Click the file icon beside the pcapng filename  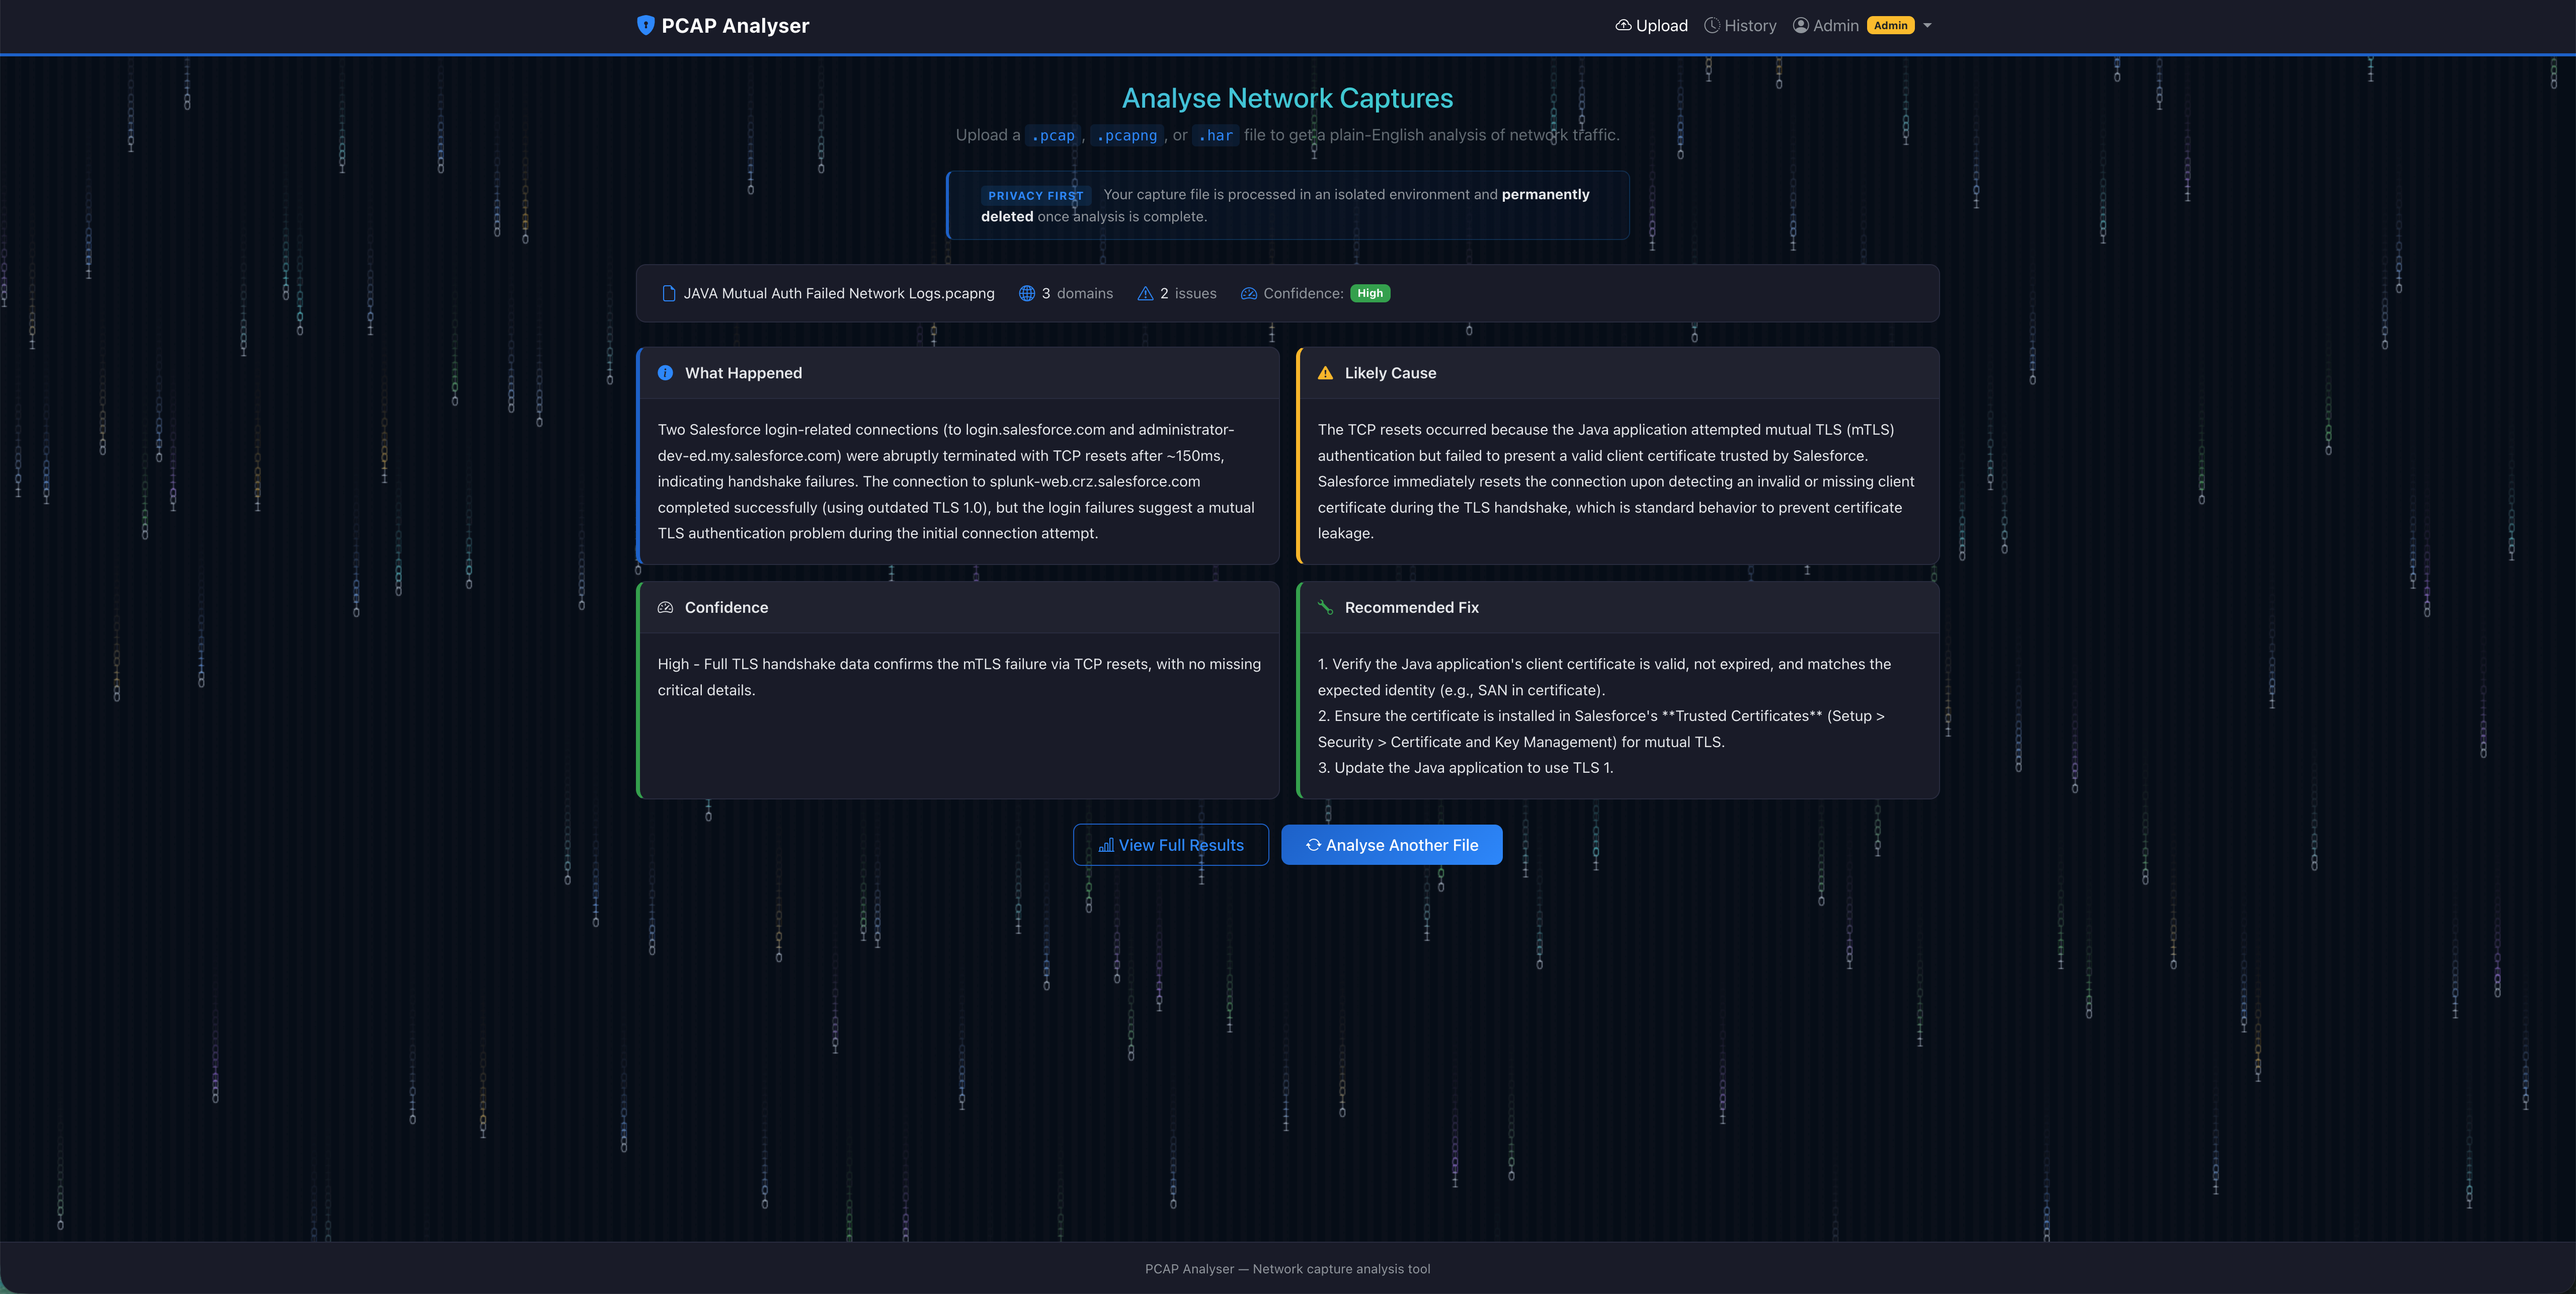pos(668,293)
